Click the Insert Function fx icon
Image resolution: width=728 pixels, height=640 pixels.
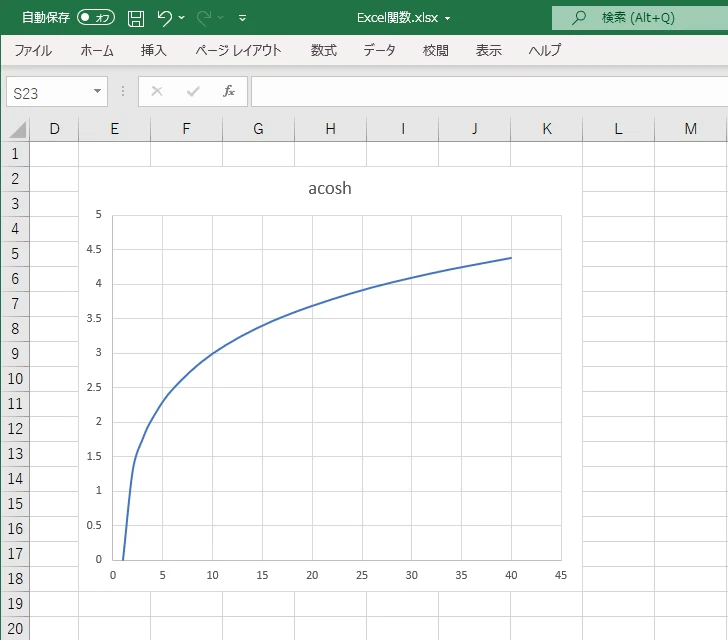pyautogui.click(x=229, y=91)
